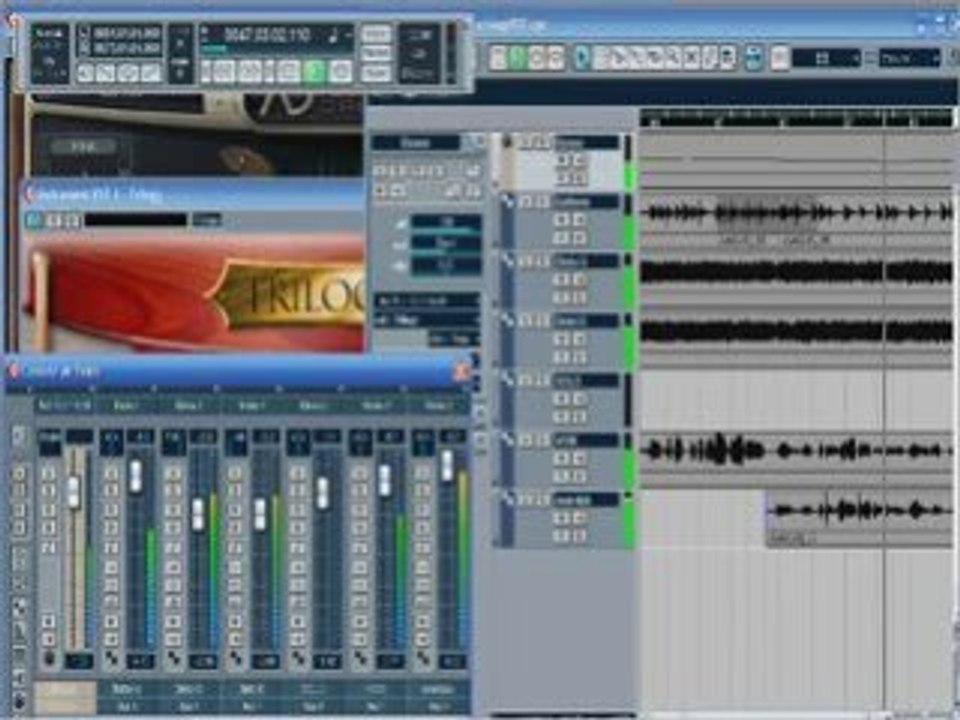Click the left locator value in transport panel

pos(127,32)
